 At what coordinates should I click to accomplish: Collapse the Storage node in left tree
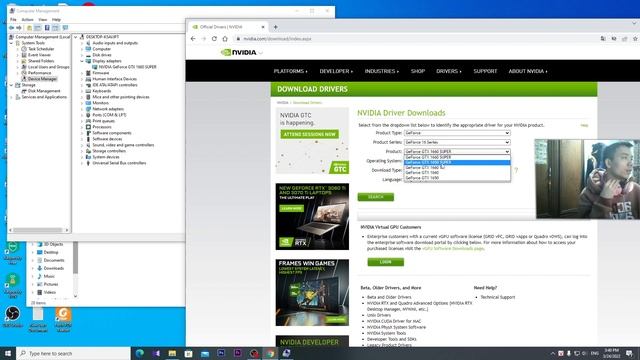11,85
